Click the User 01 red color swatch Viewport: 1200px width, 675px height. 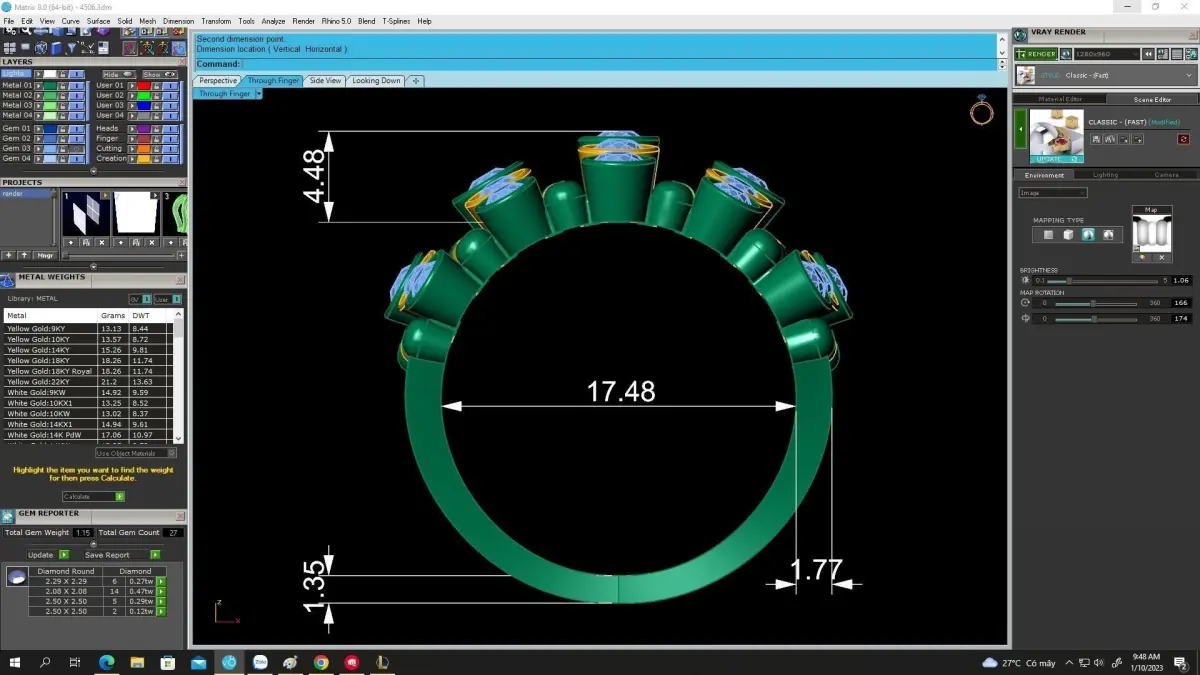pos(144,85)
